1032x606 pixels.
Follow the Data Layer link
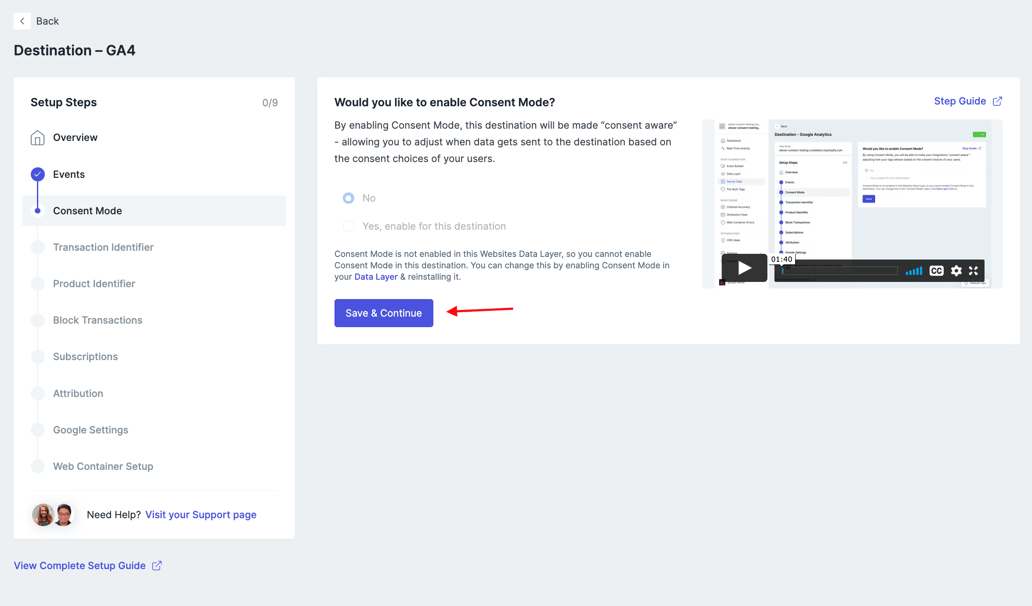[x=376, y=277]
